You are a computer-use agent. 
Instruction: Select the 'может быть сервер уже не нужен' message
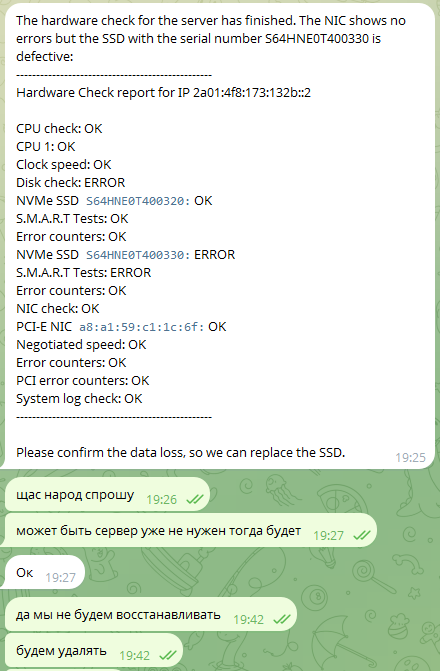pos(191,531)
